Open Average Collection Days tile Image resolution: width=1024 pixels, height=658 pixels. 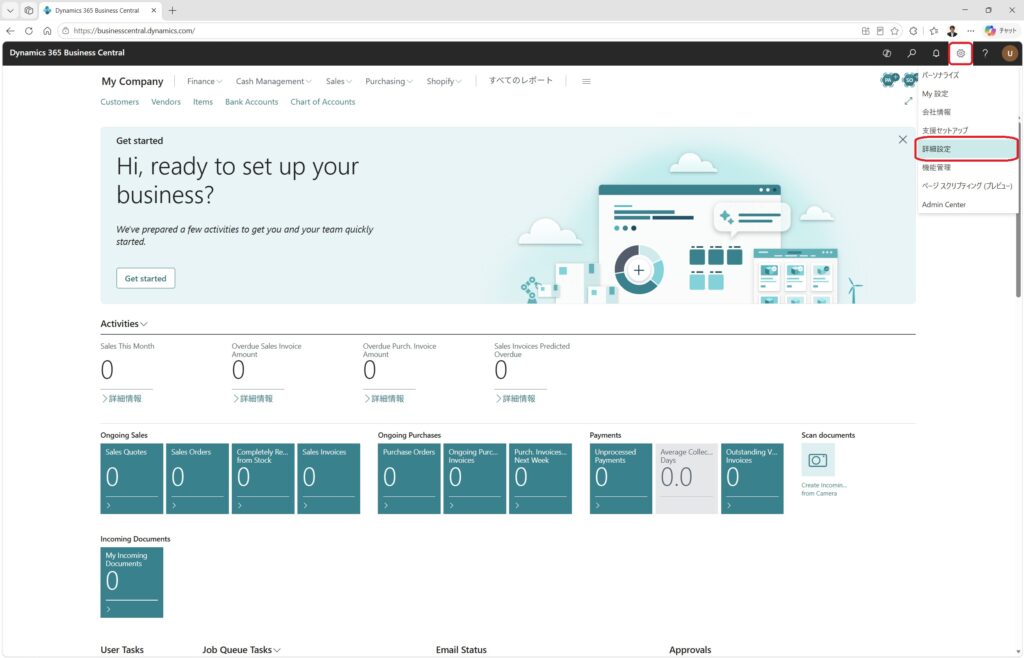tap(686, 478)
